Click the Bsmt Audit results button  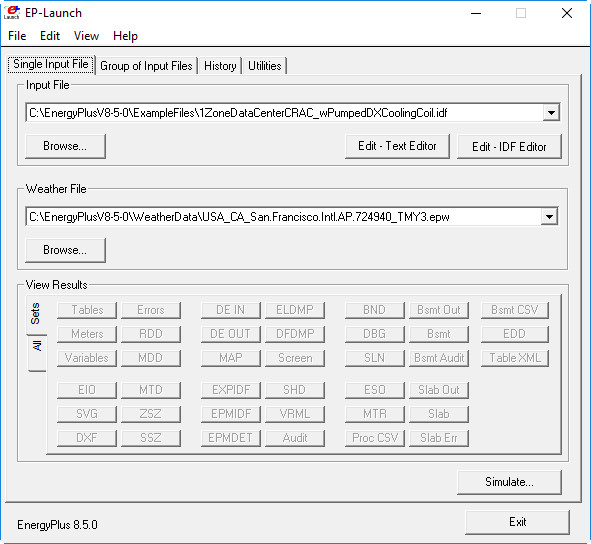pos(439,358)
